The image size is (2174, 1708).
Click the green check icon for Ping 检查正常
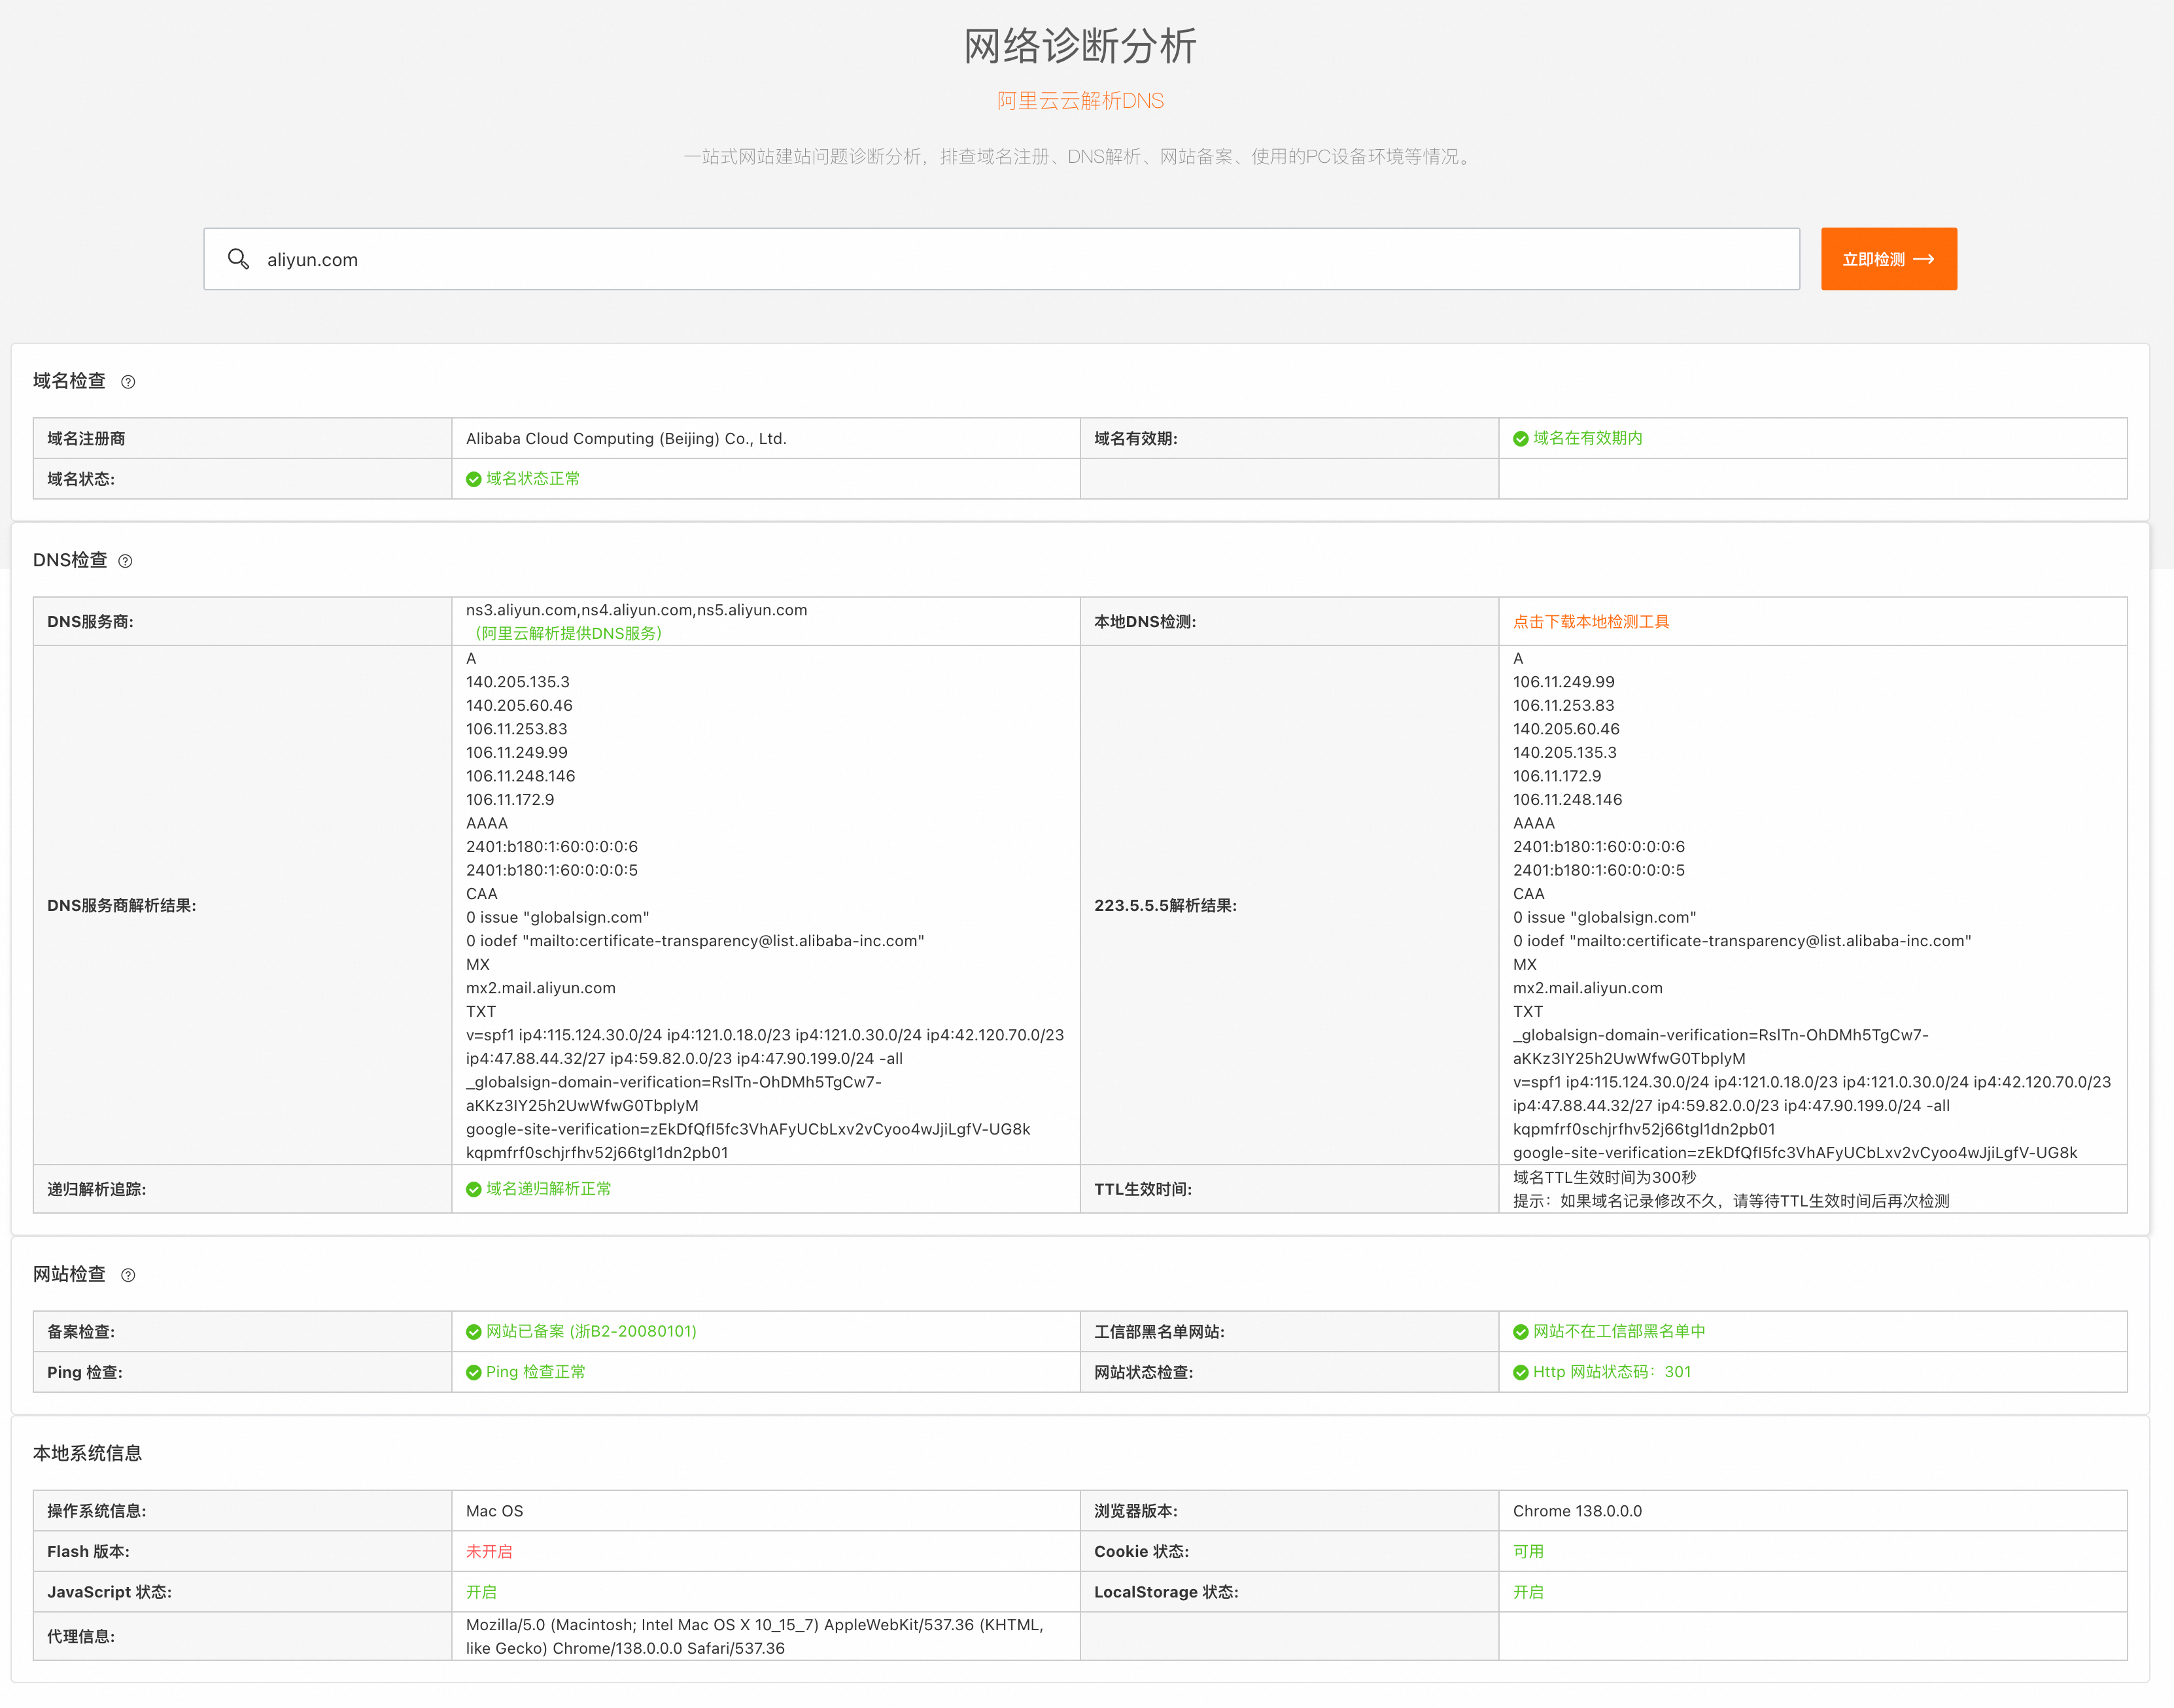point(473,1373)
